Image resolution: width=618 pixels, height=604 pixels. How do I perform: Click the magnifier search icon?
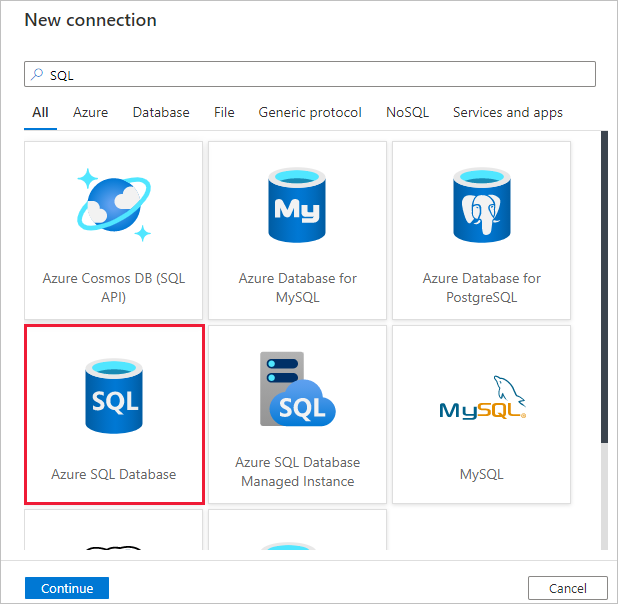38,74
